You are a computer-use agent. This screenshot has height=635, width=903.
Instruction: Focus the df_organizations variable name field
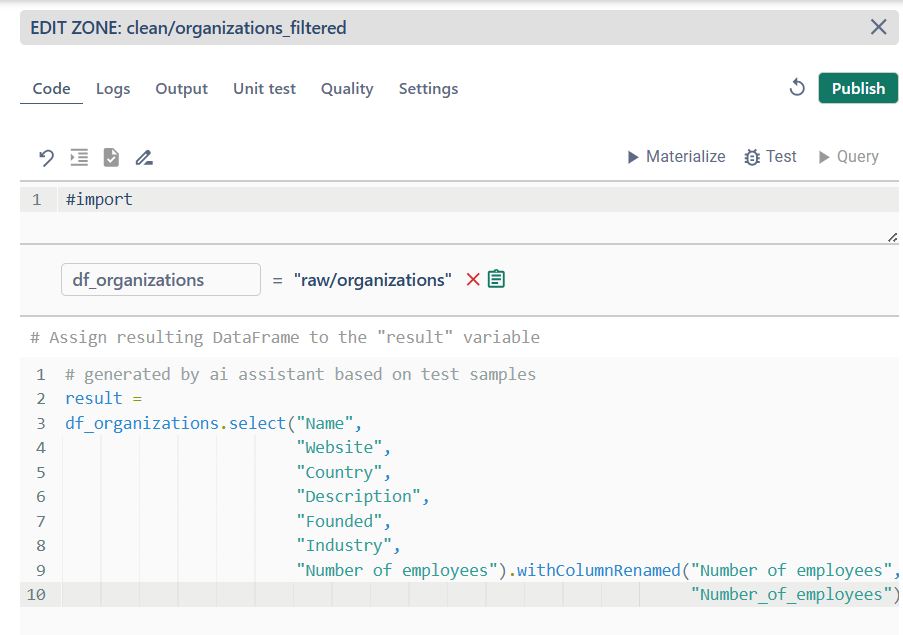tap(161, 280)
